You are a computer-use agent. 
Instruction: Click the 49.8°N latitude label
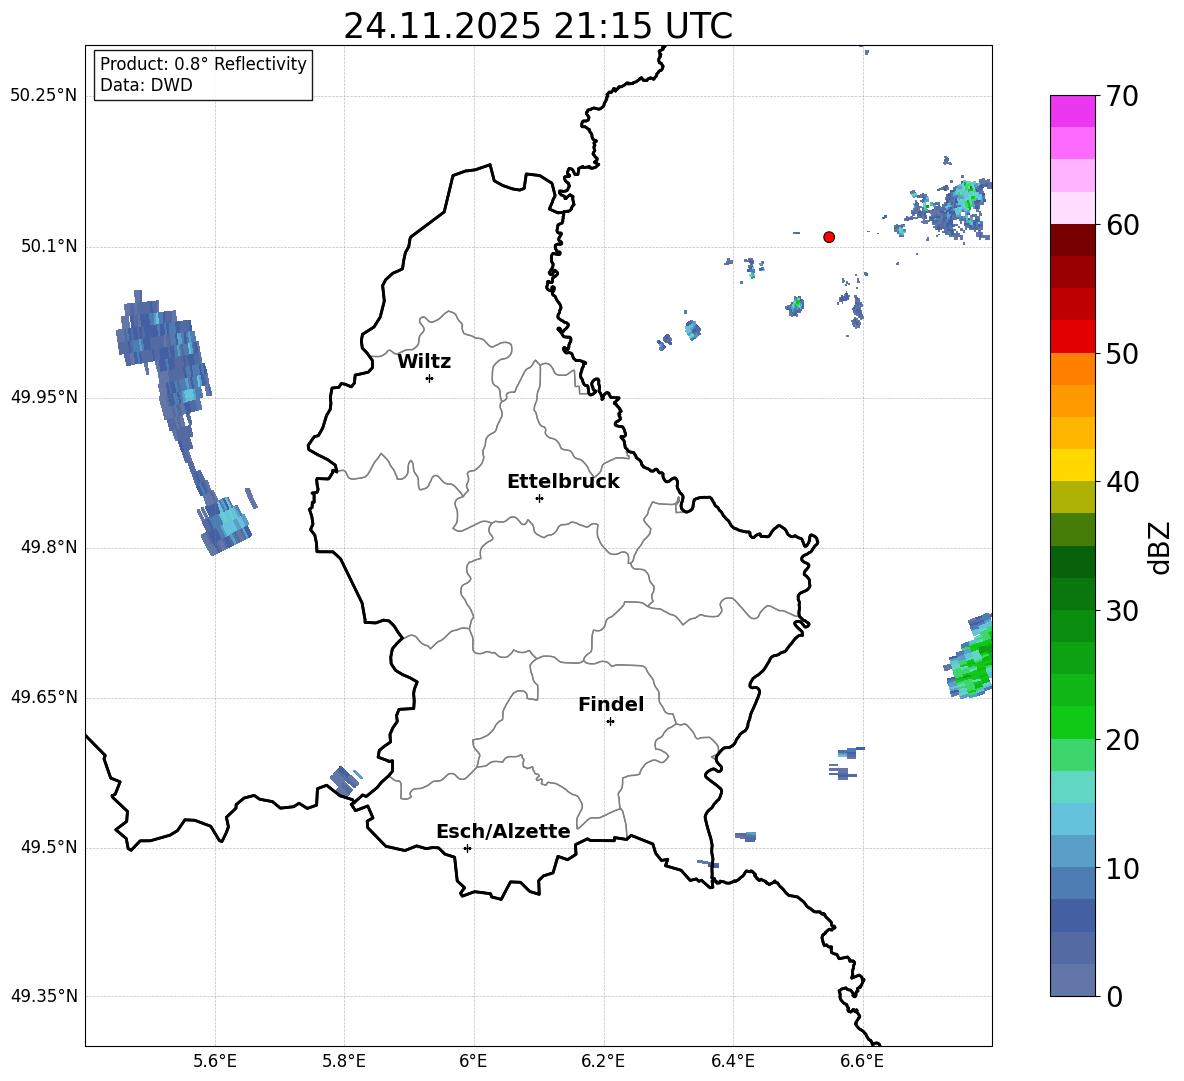click(49, 547)
